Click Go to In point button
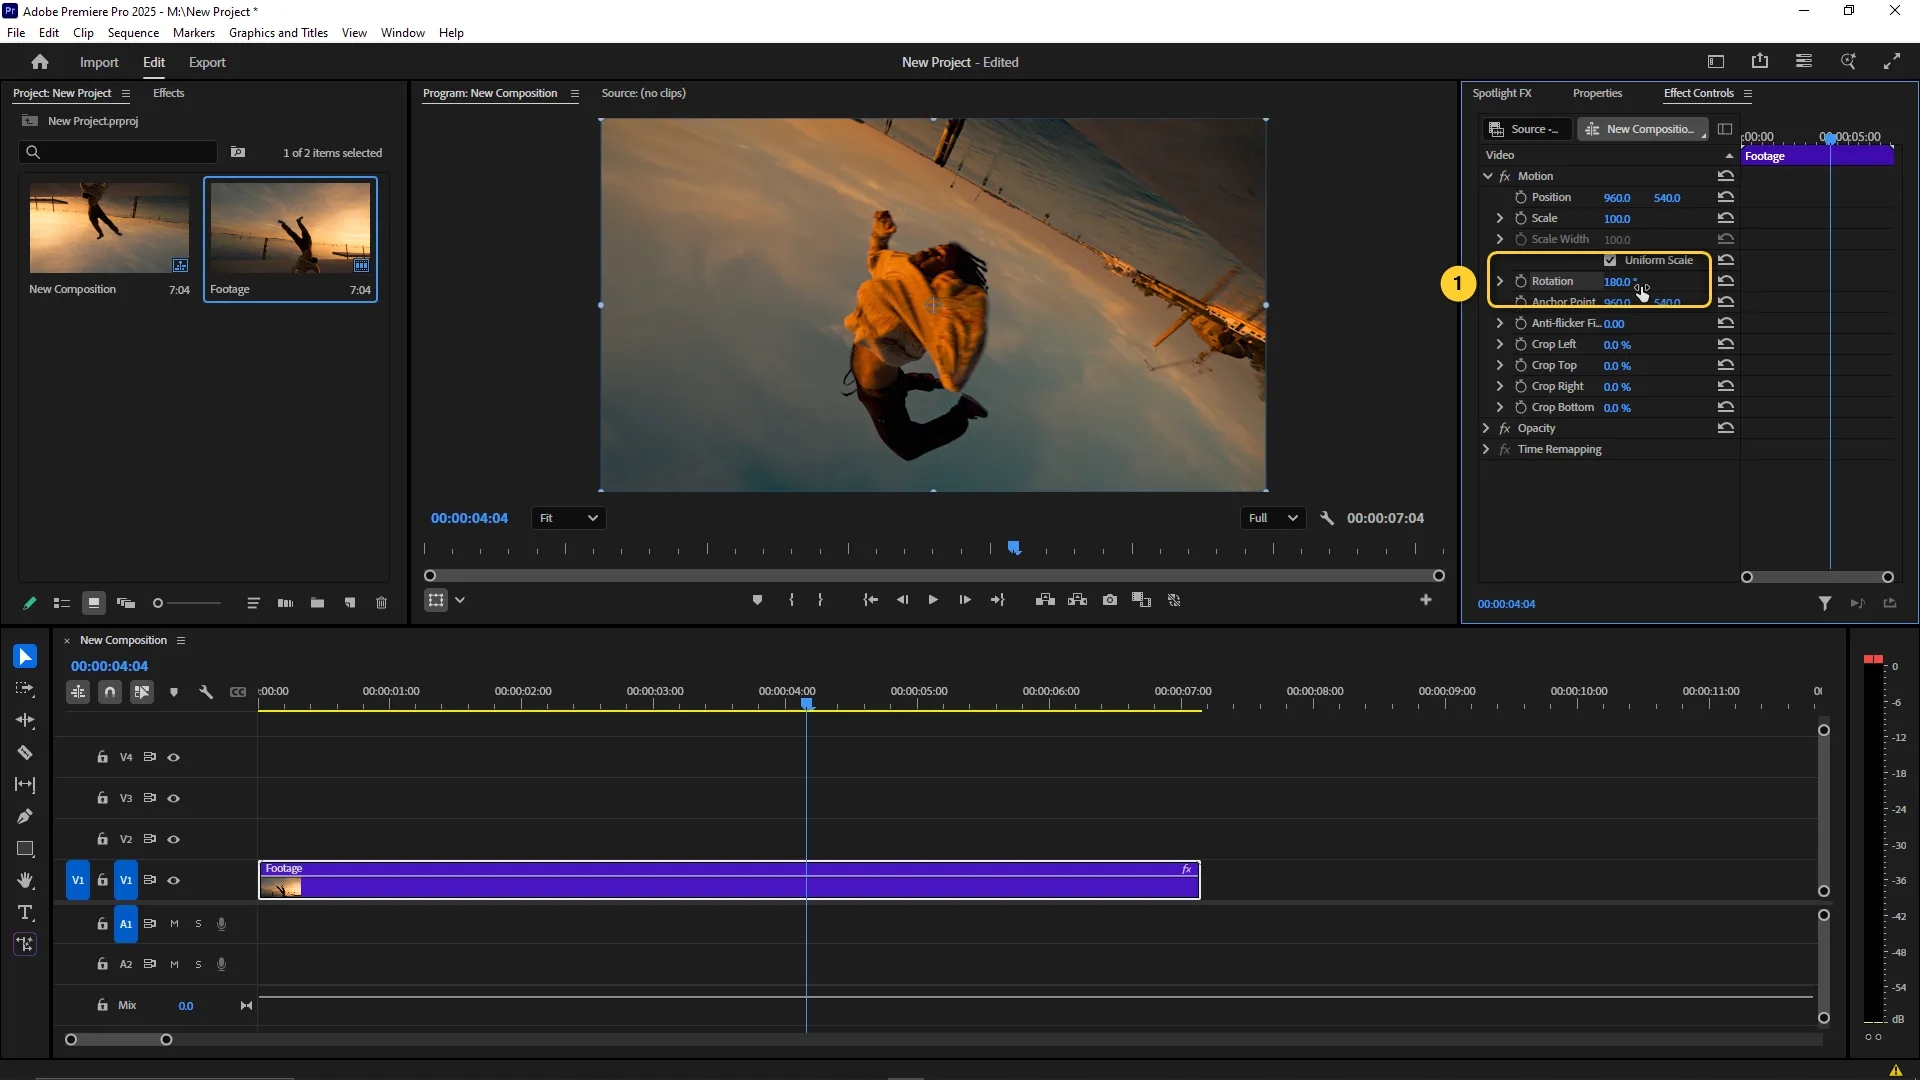The width and height of the screenshot is (1920, 1080). pyautogui.click(x=871, y=600)
